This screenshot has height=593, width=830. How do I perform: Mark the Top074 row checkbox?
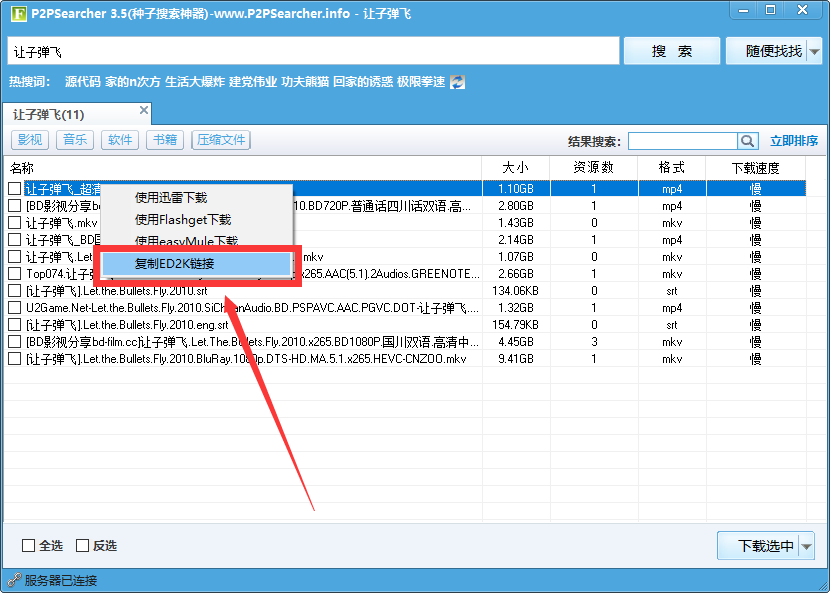[x=14, y=274]
